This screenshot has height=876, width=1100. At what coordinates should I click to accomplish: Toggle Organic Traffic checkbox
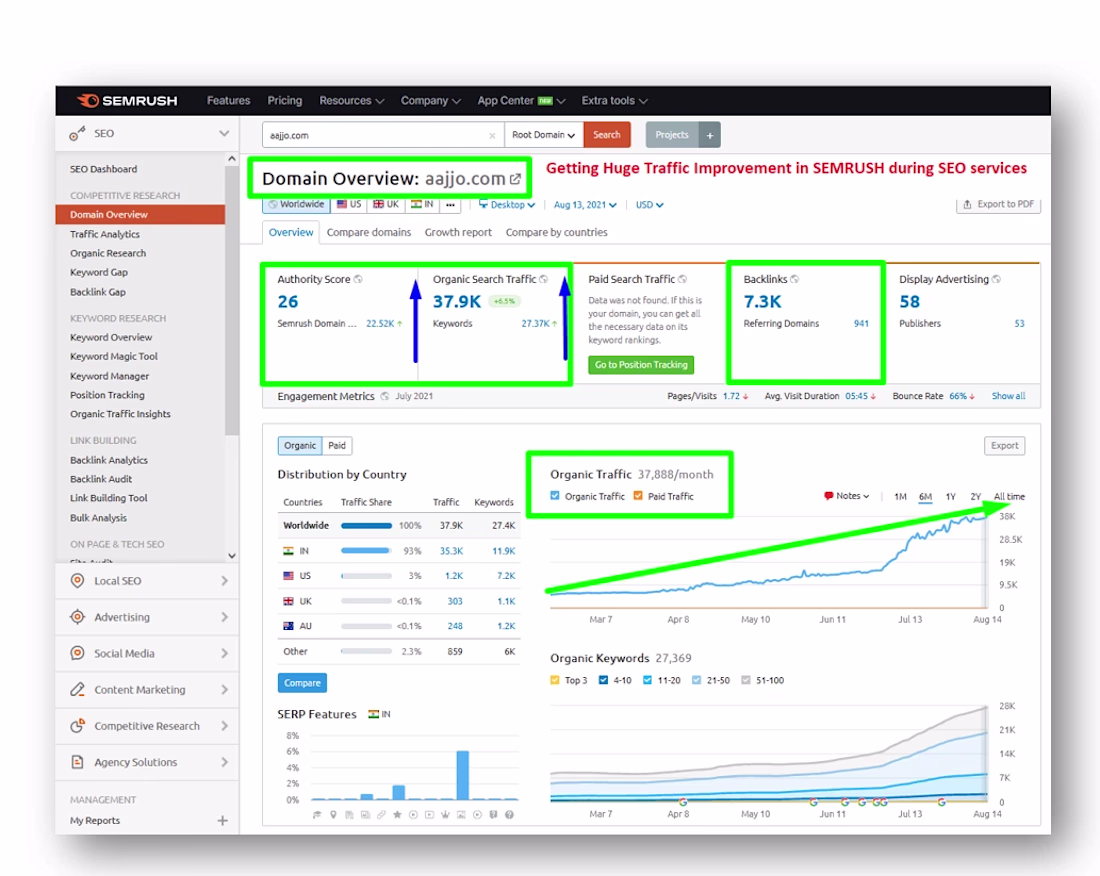click(555, 496)
